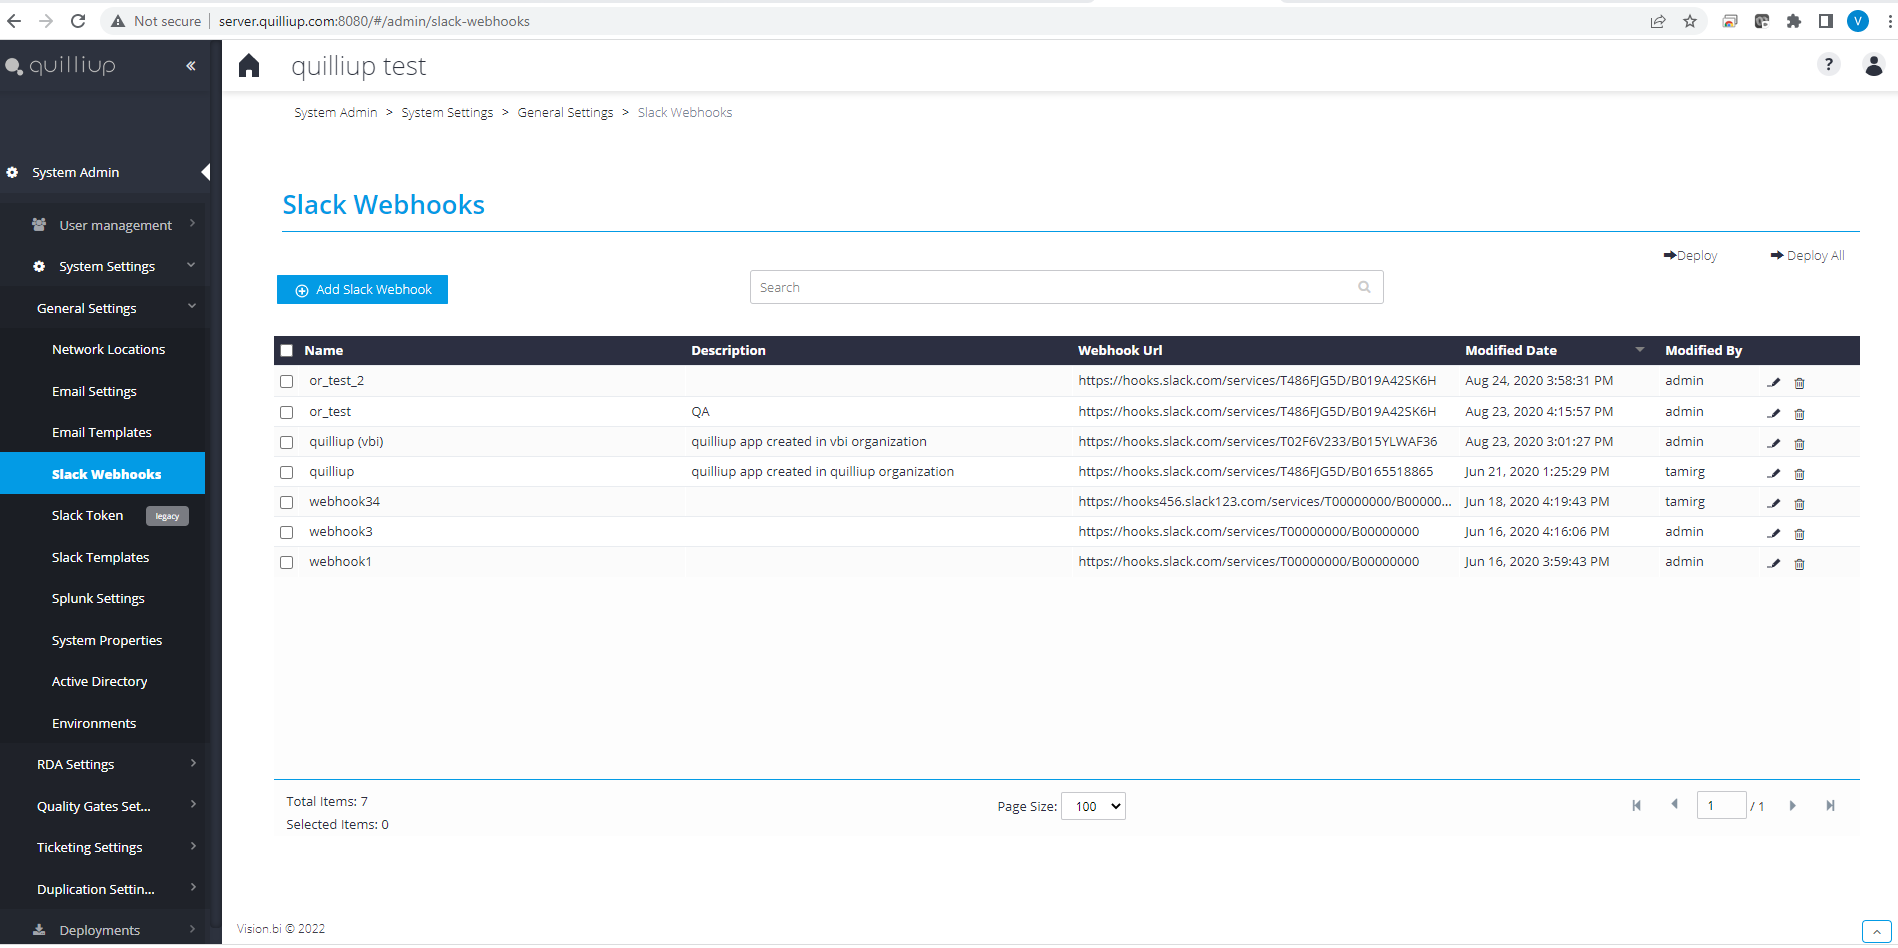Edit the or_test_2 webhook with pencil icon

pos(1774,382)
